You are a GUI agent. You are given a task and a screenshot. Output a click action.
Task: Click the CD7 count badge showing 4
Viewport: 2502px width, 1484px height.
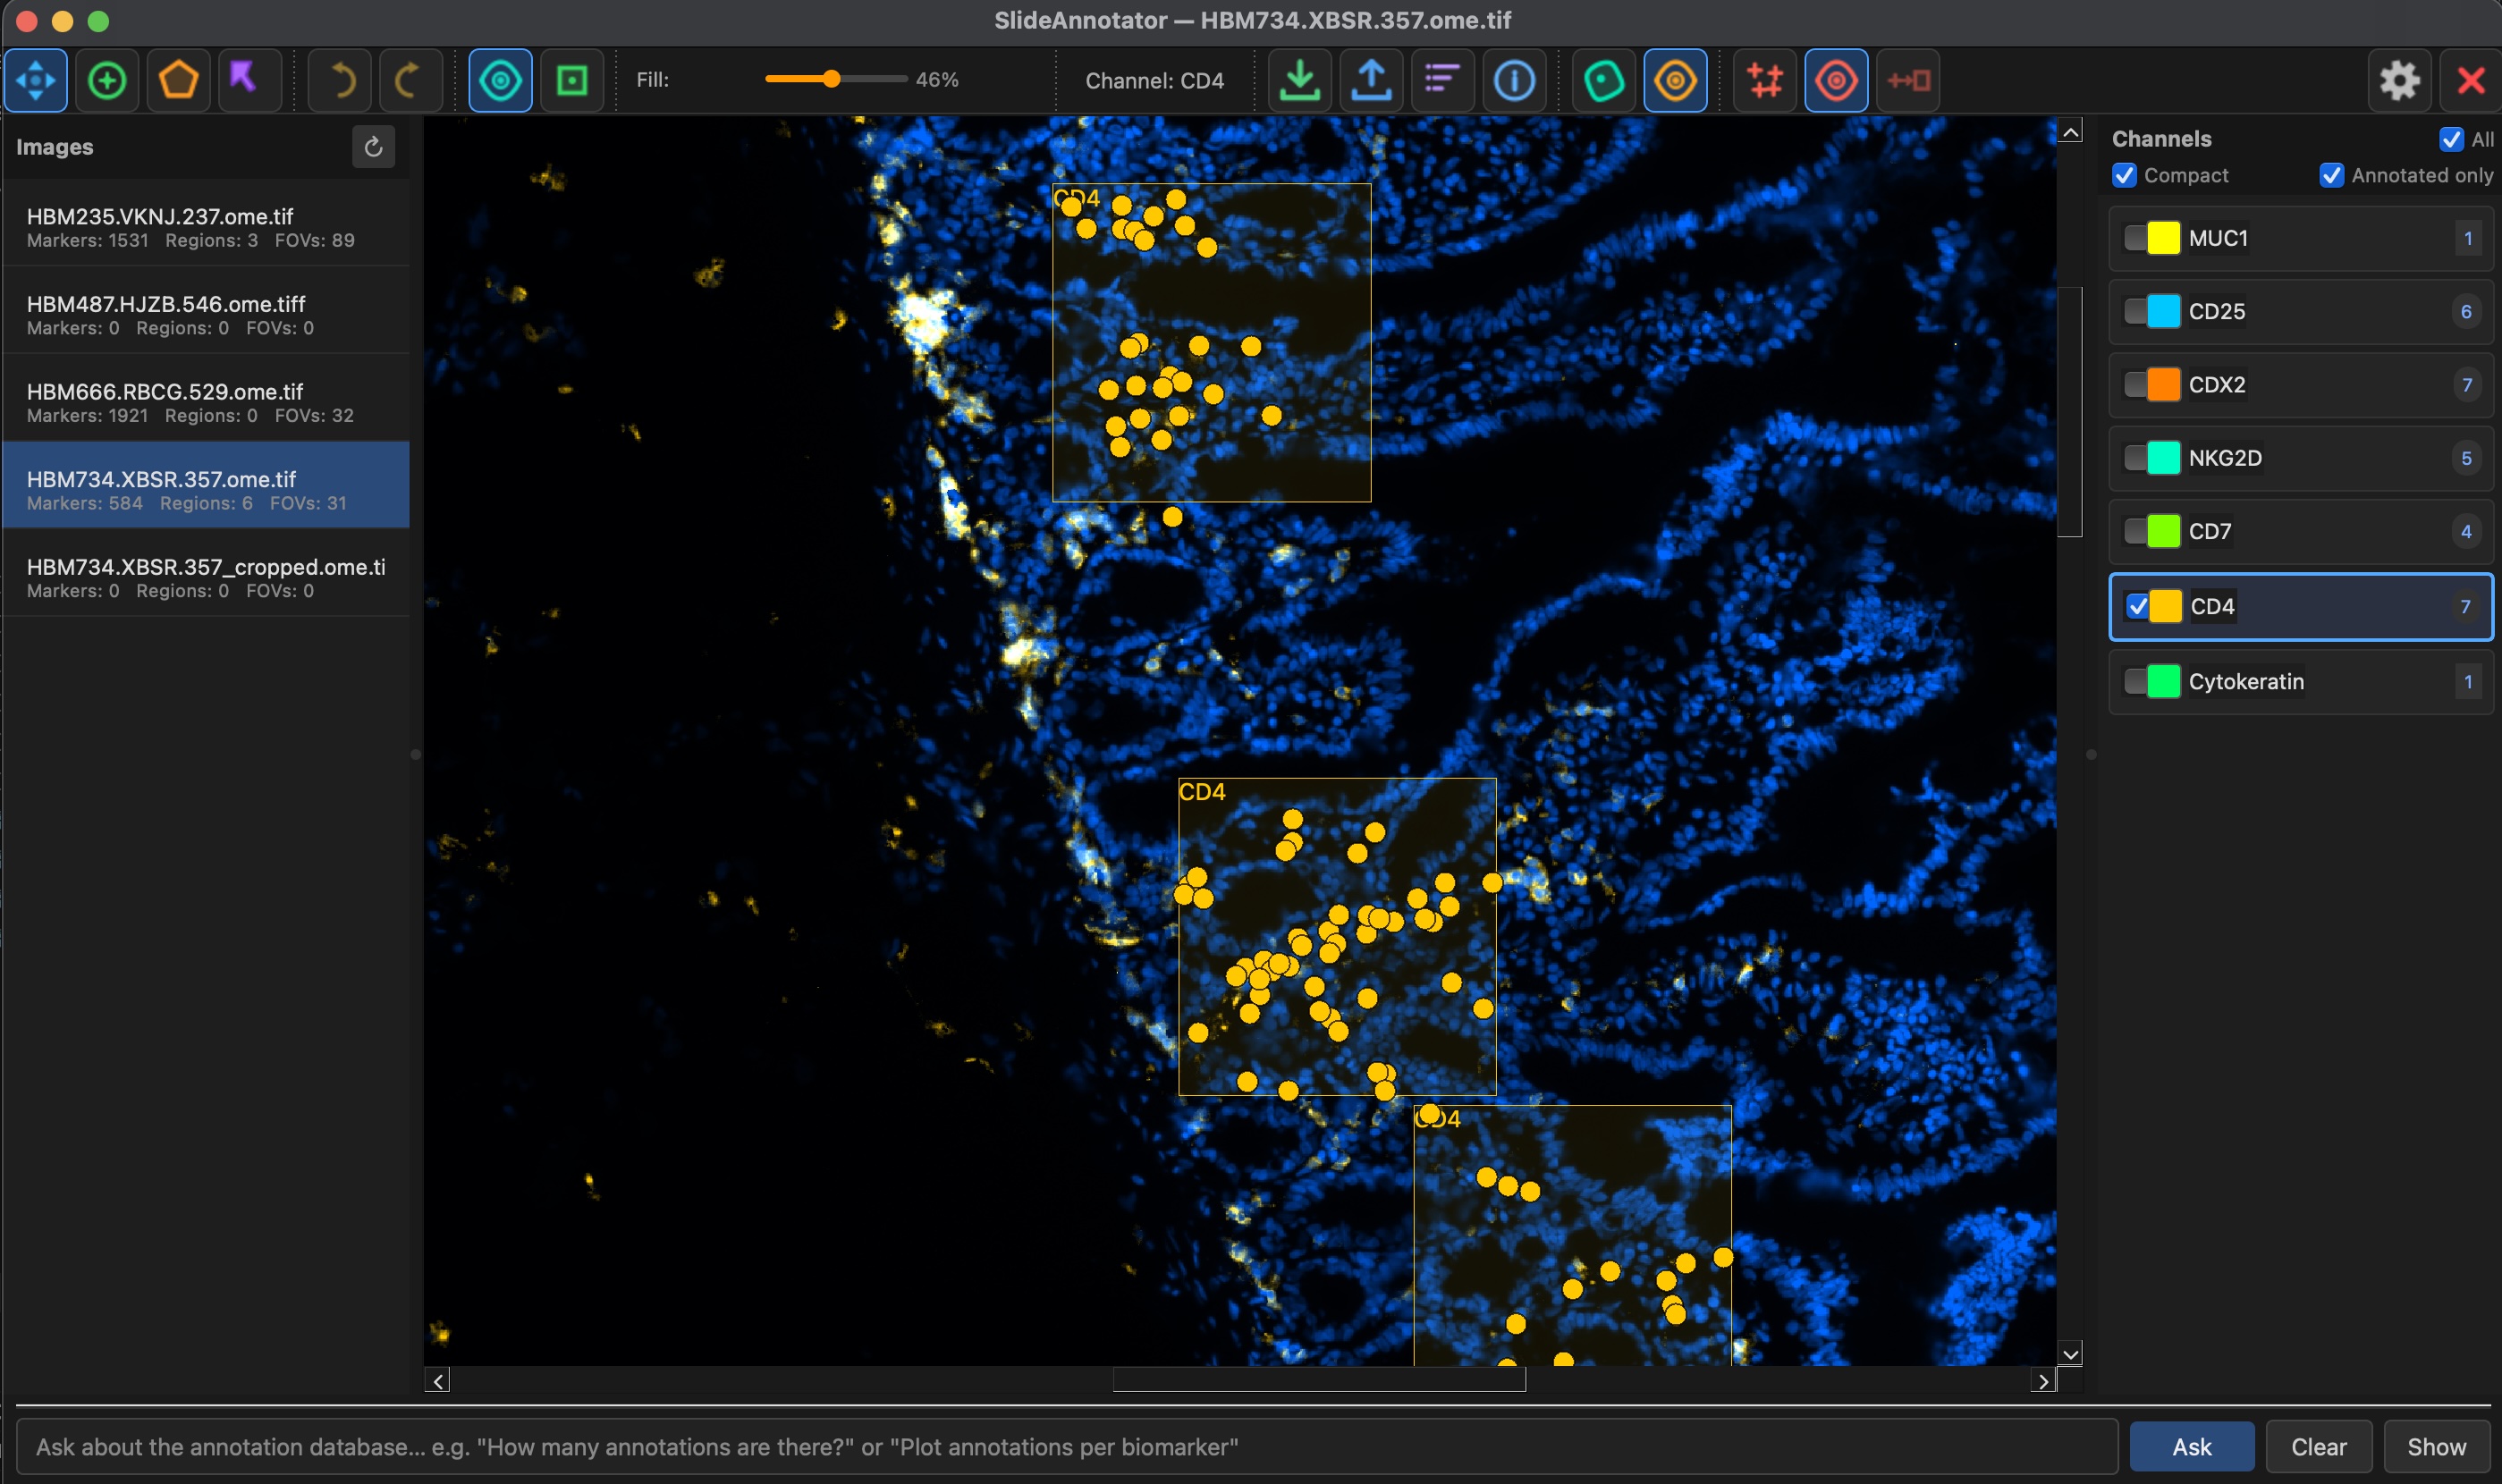pyautogui.click(x=2467, y=530)
